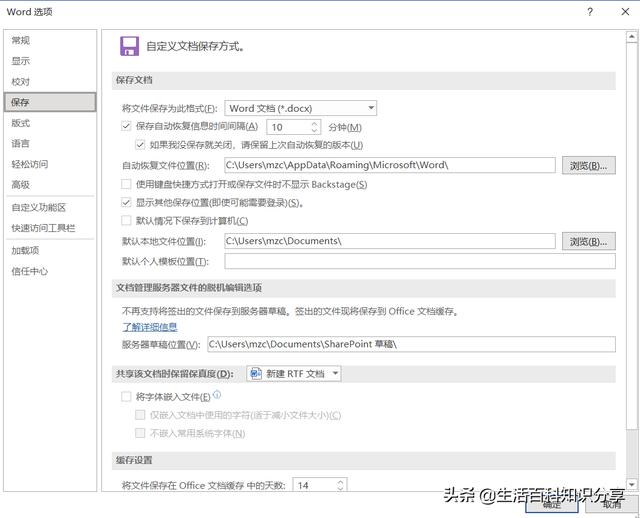Click the purple save disk icon
Screen dimensions: 640x518
(129, 46)
